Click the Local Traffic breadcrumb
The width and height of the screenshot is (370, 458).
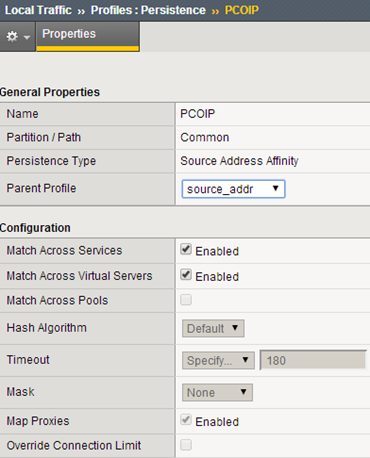pyautogui.click(x=38, y=10)
